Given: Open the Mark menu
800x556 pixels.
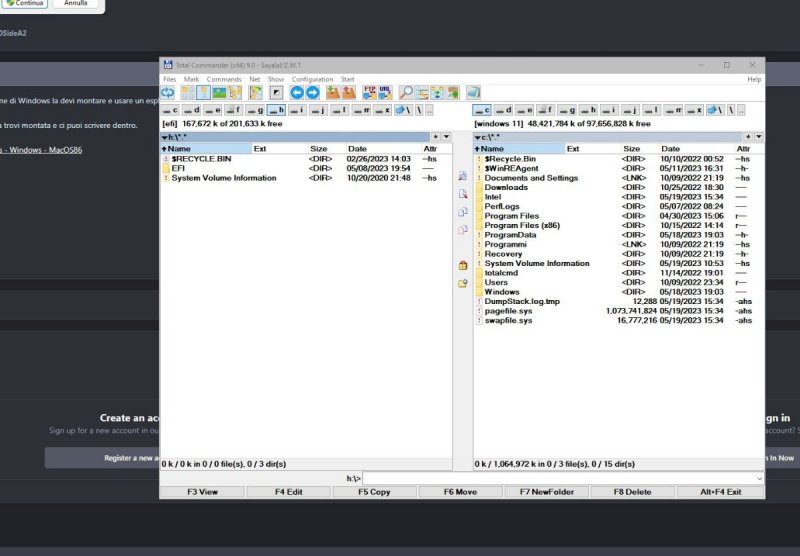Looking at the screenshot, I should [x=191, y=79].
